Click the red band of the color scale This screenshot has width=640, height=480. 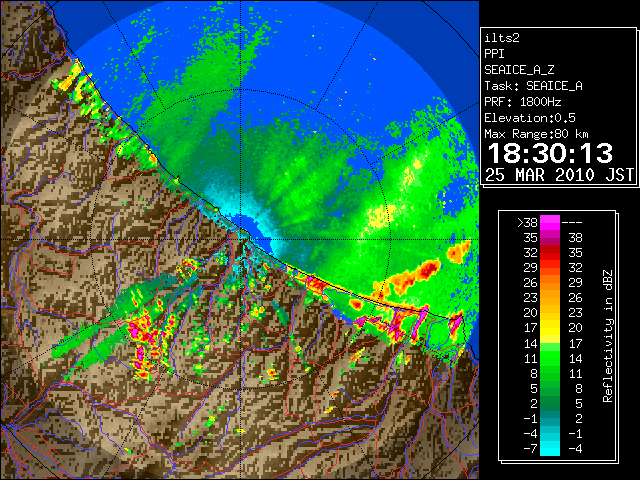550,253
